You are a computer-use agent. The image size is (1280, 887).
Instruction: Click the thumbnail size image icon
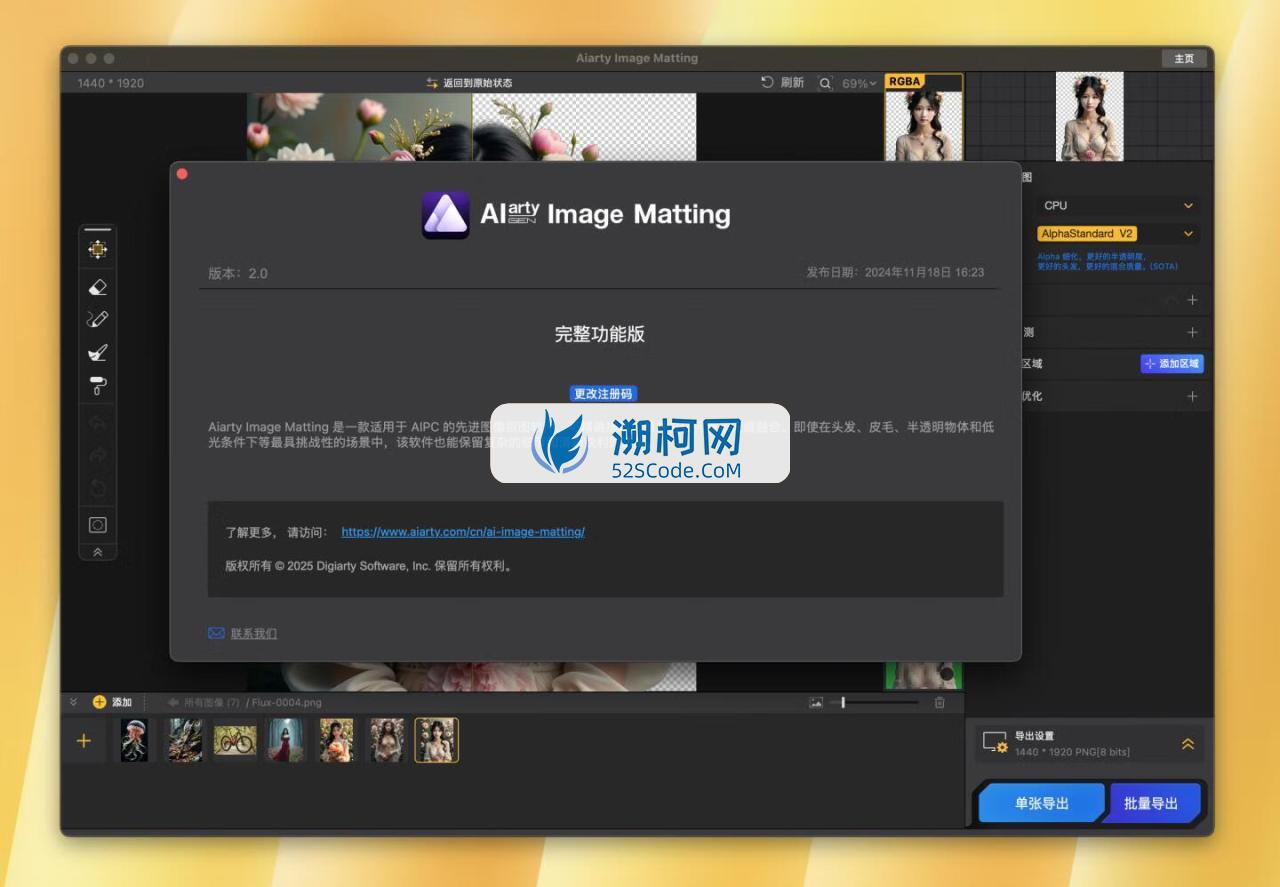point(816,703)
